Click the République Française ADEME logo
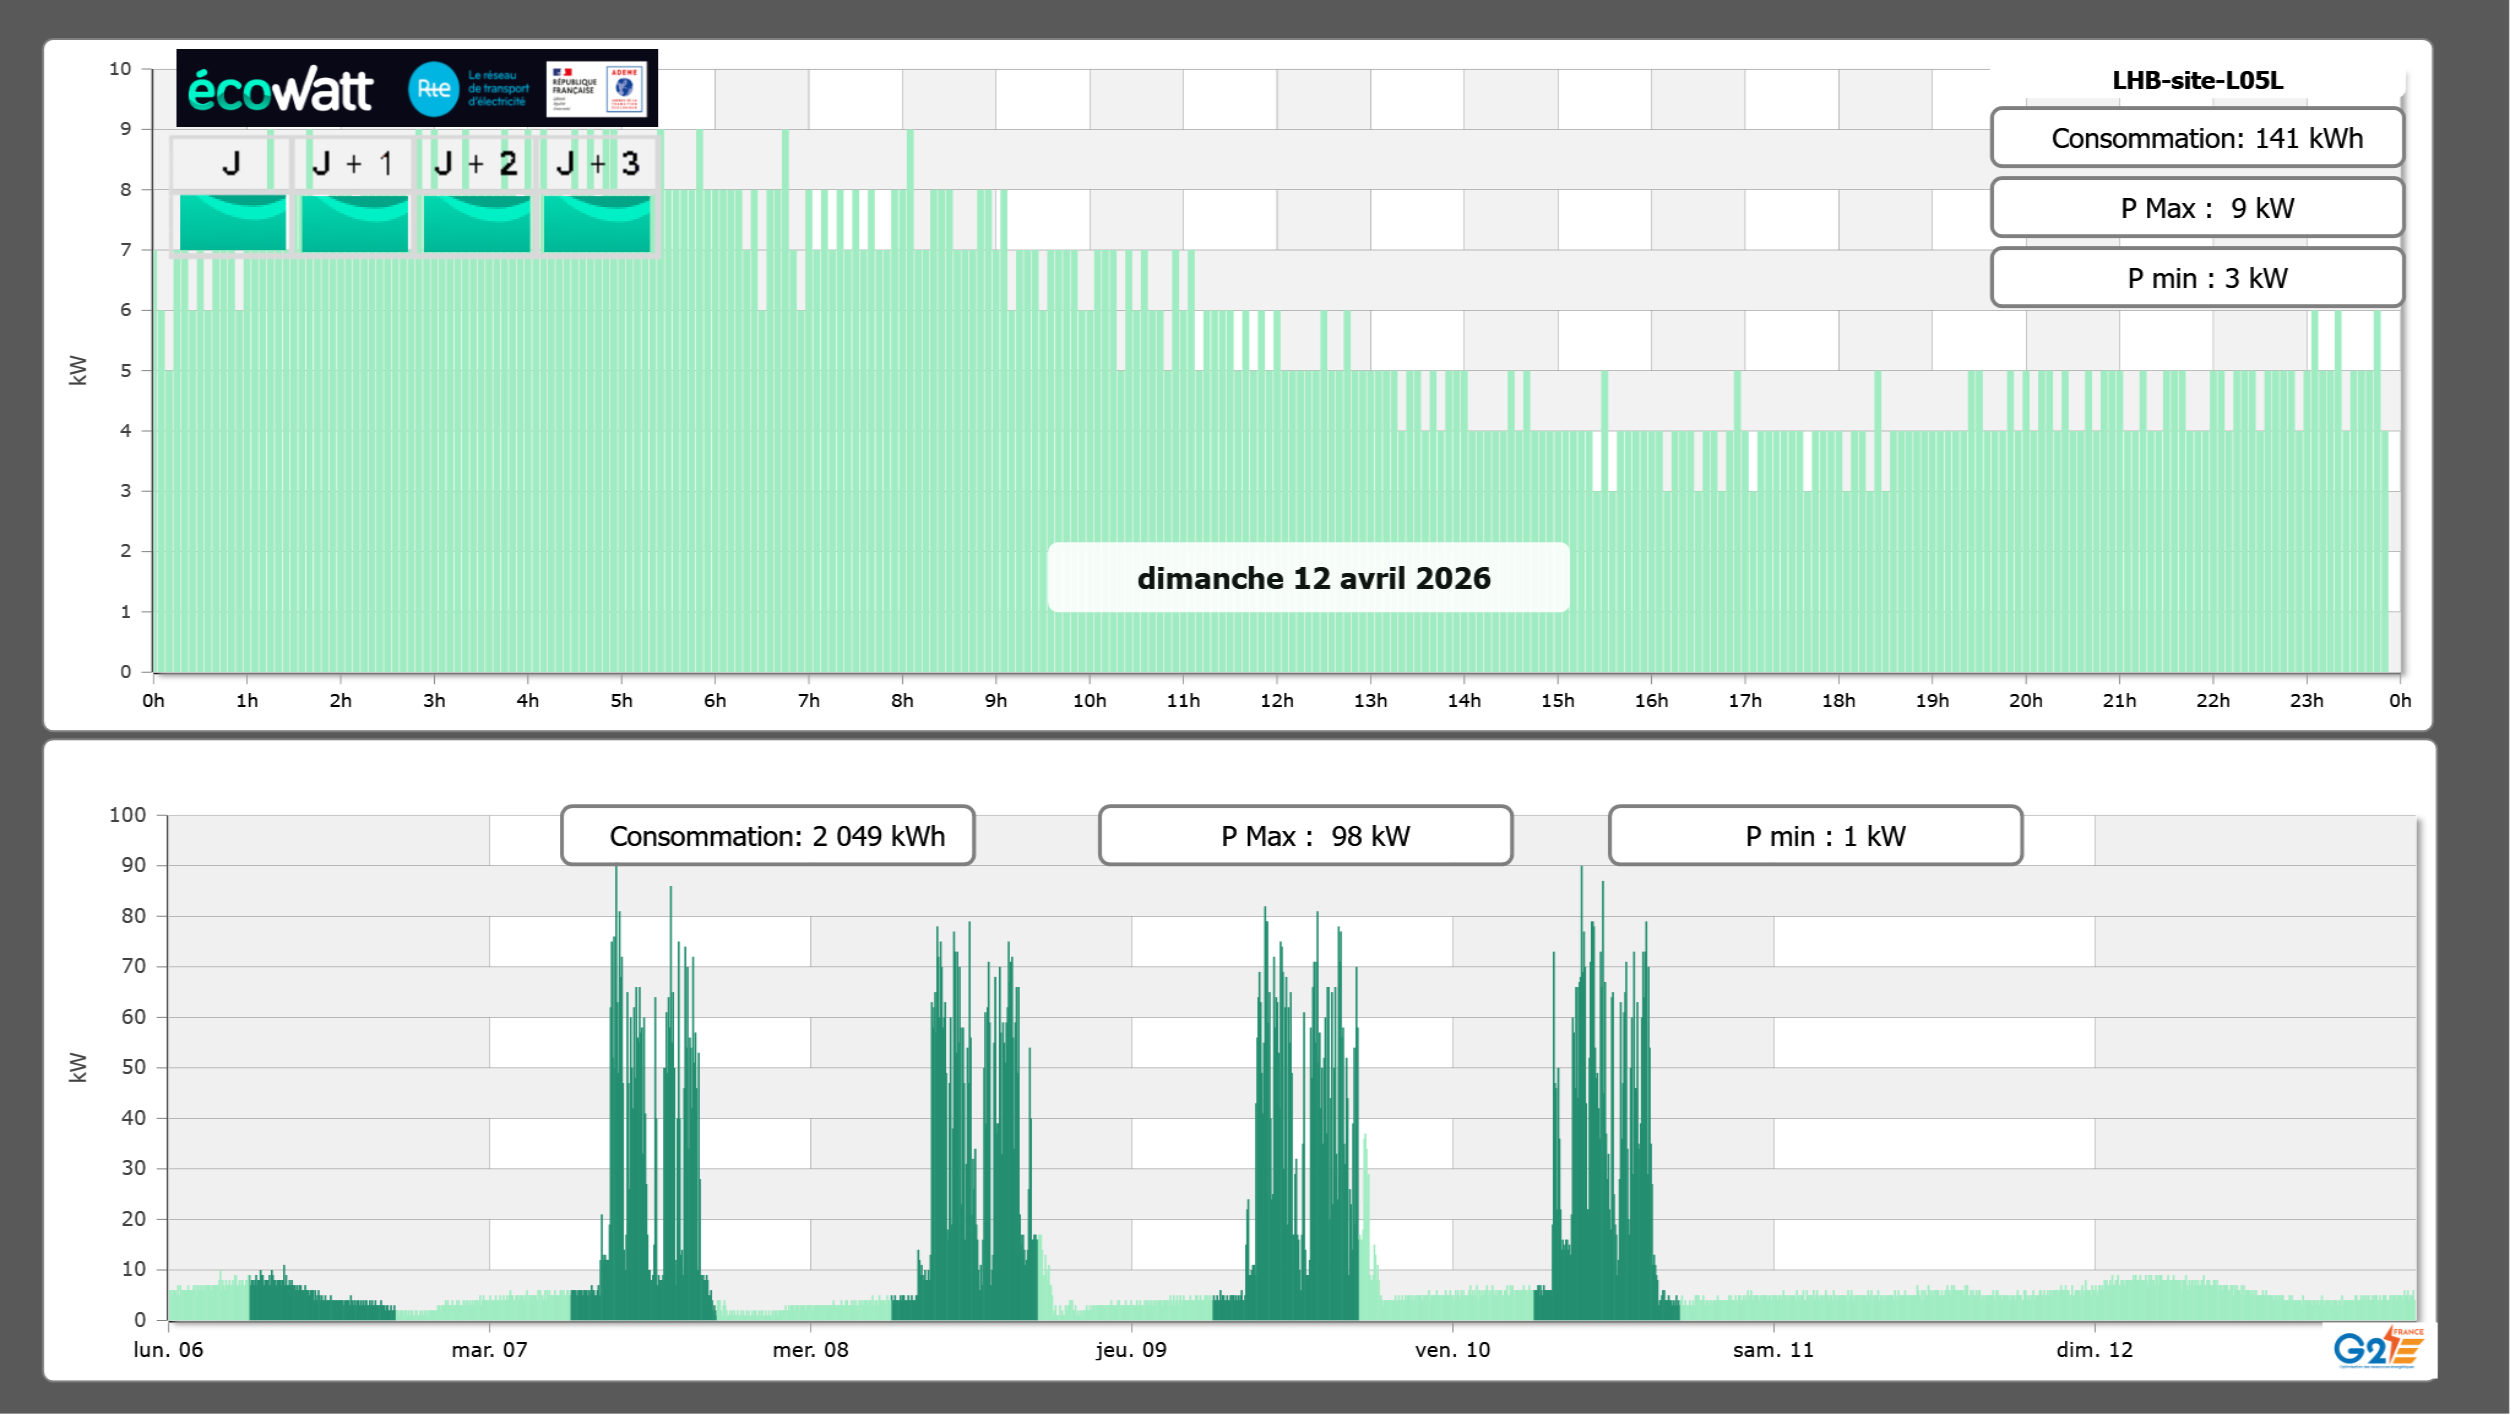Viewport: 2511px width, 1415px height. point(597,89)
